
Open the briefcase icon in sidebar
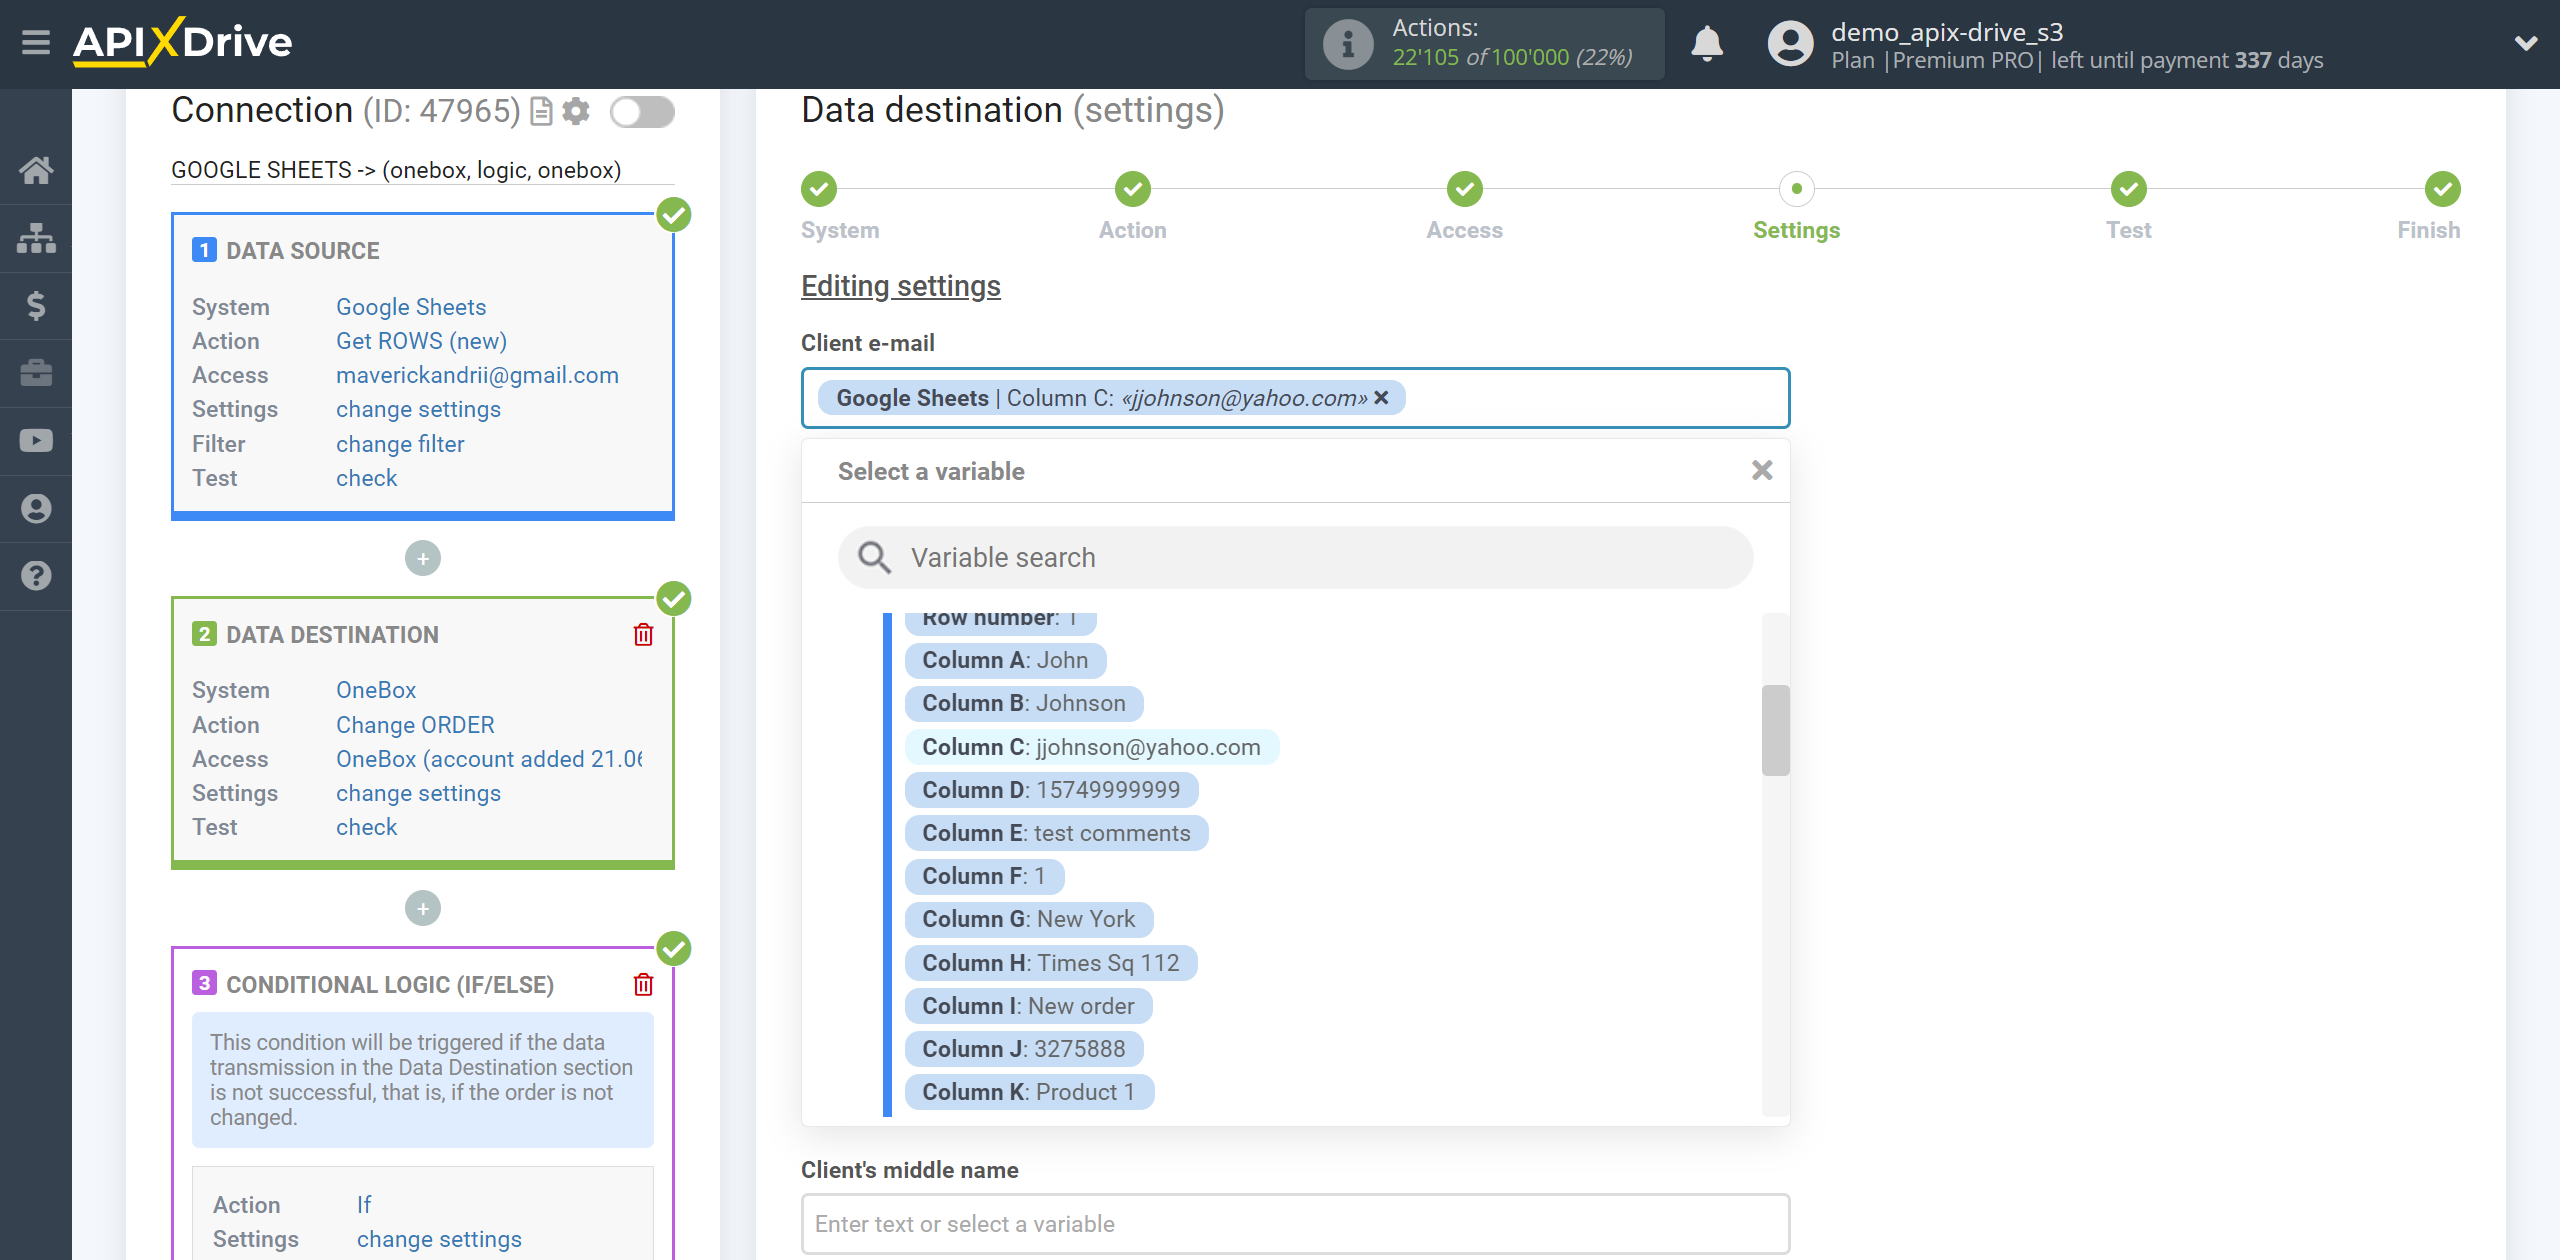pyautogui.click(x=36, y=373)
